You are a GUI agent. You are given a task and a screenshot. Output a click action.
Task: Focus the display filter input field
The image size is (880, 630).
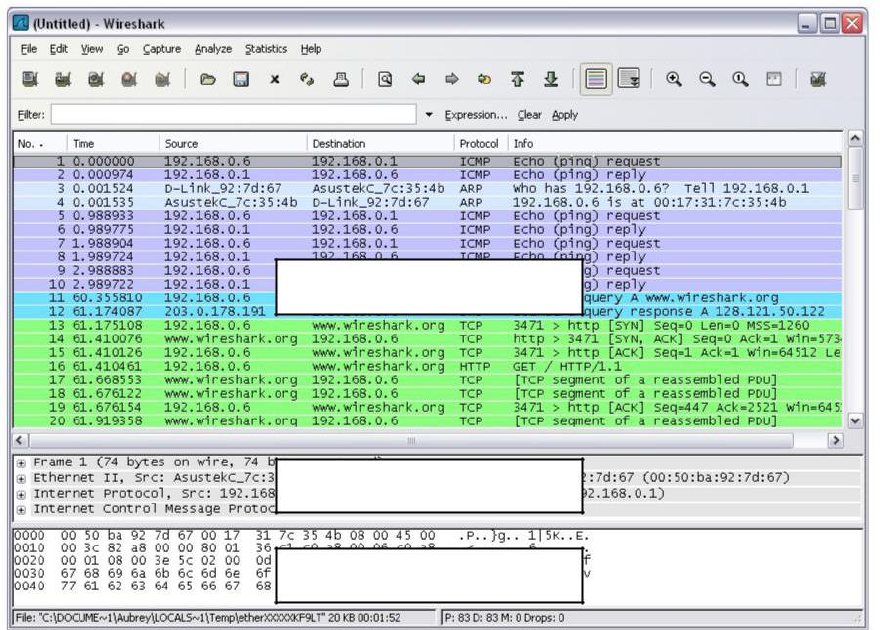tap(233, 114)
